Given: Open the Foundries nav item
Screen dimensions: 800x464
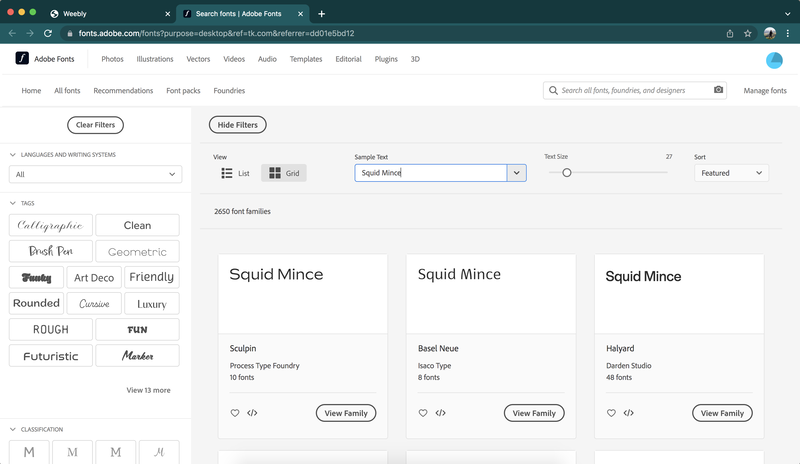Looking at the screenshot, I should pos(229,90).
